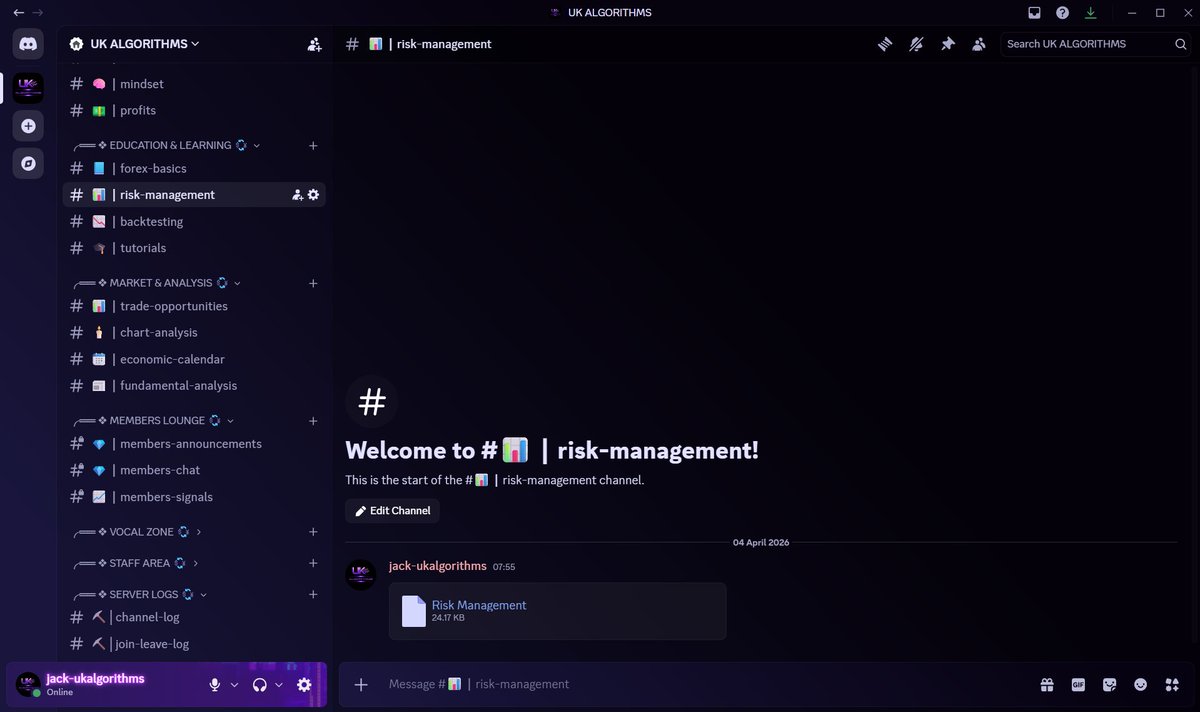Click the Edit Channel button

[x=392, y=511]
